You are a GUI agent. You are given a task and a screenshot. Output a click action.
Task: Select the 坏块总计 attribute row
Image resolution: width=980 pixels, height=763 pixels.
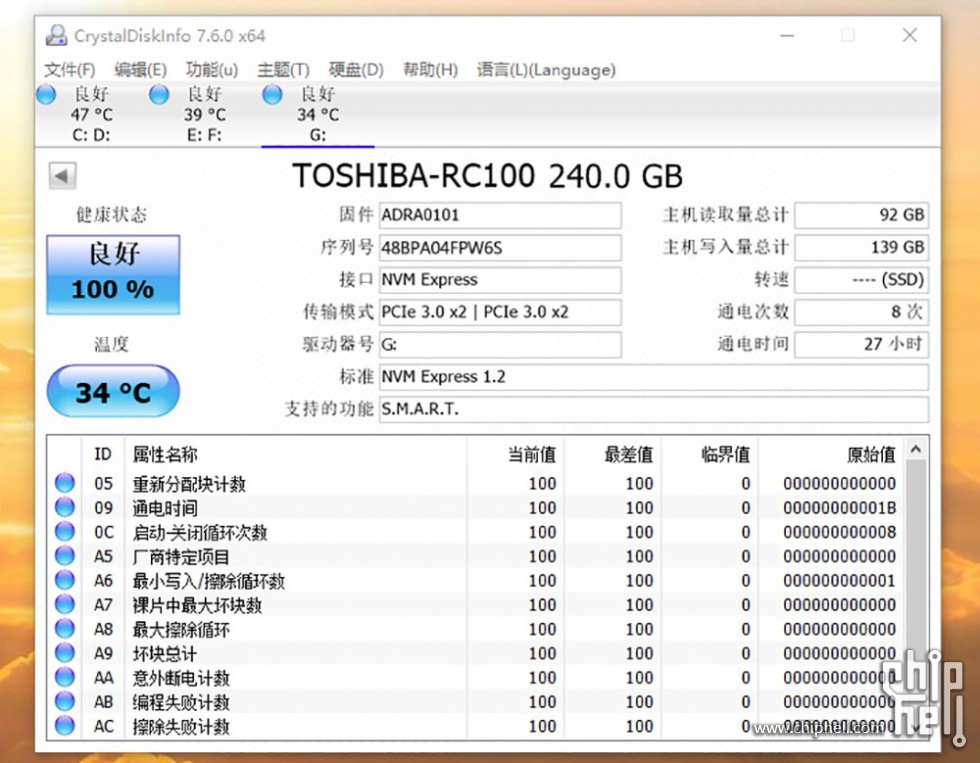click(476, 654)
